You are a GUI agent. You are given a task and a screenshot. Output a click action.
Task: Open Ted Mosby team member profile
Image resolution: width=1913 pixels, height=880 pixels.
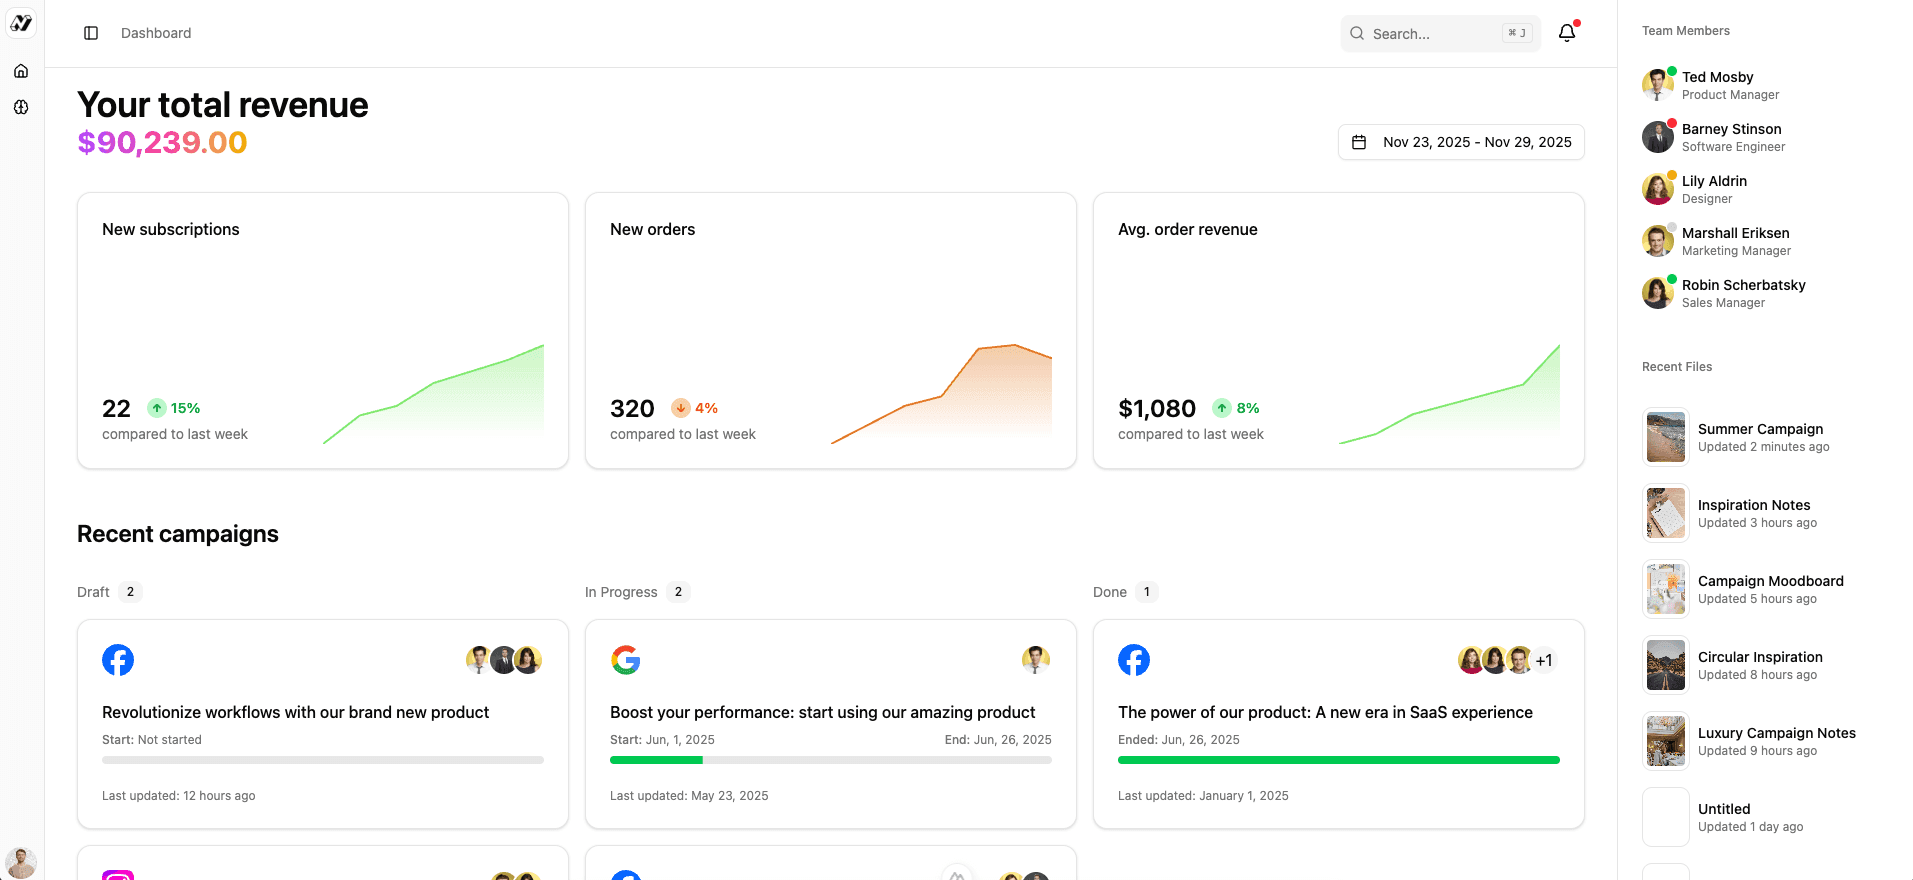click(x=1717, y=85)
